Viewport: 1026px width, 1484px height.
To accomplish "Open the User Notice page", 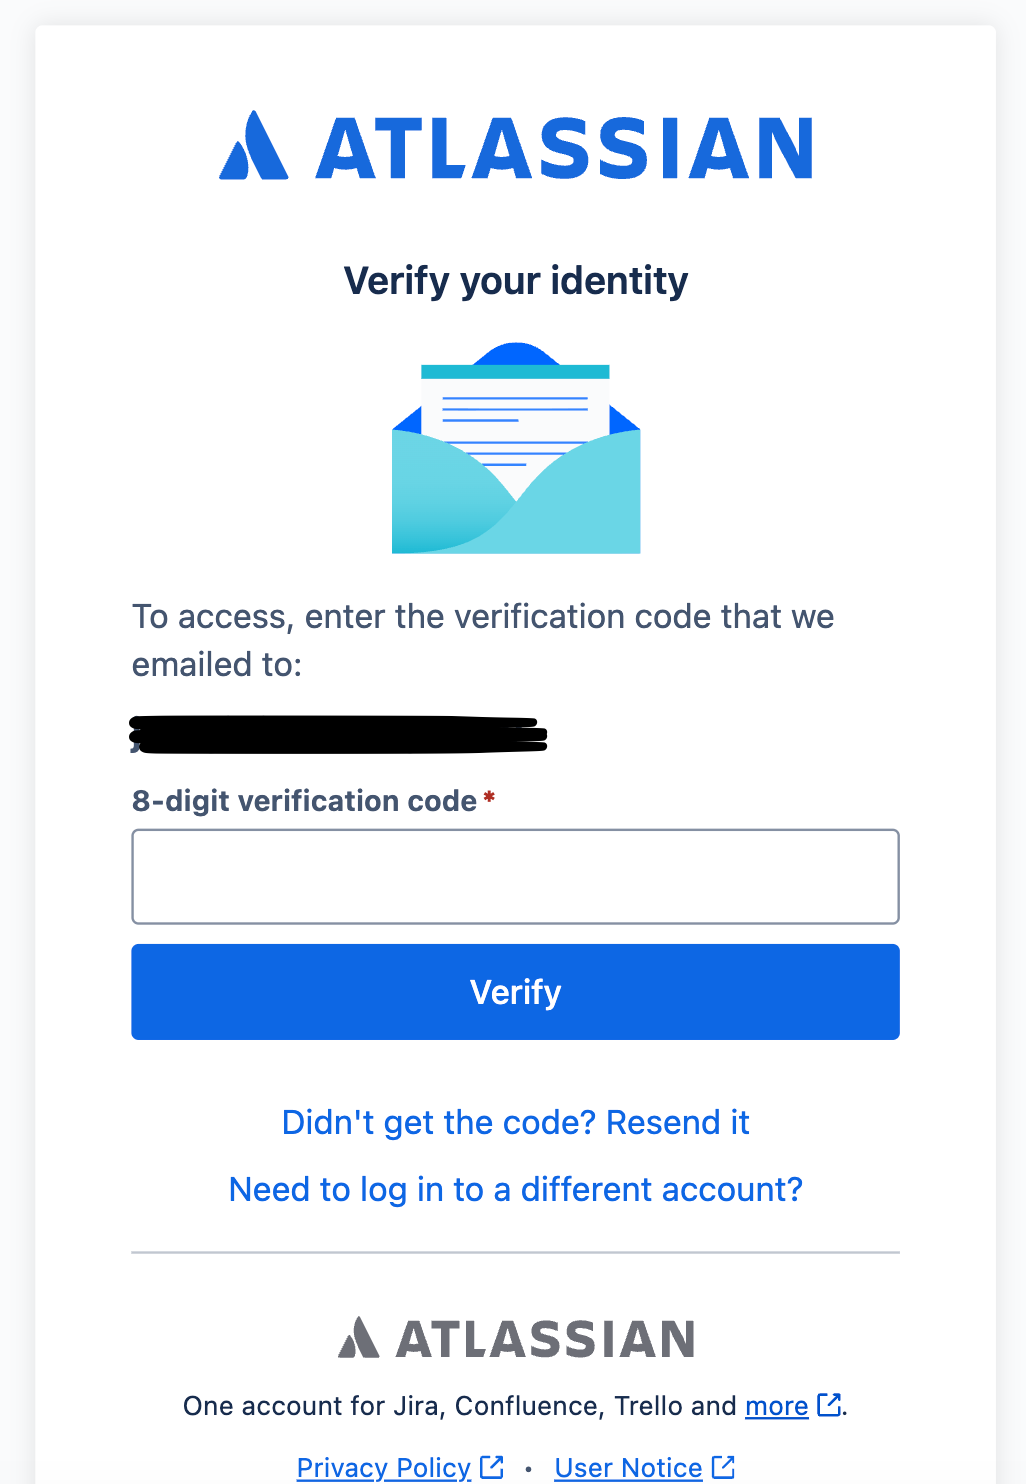I will (627, 1466).
